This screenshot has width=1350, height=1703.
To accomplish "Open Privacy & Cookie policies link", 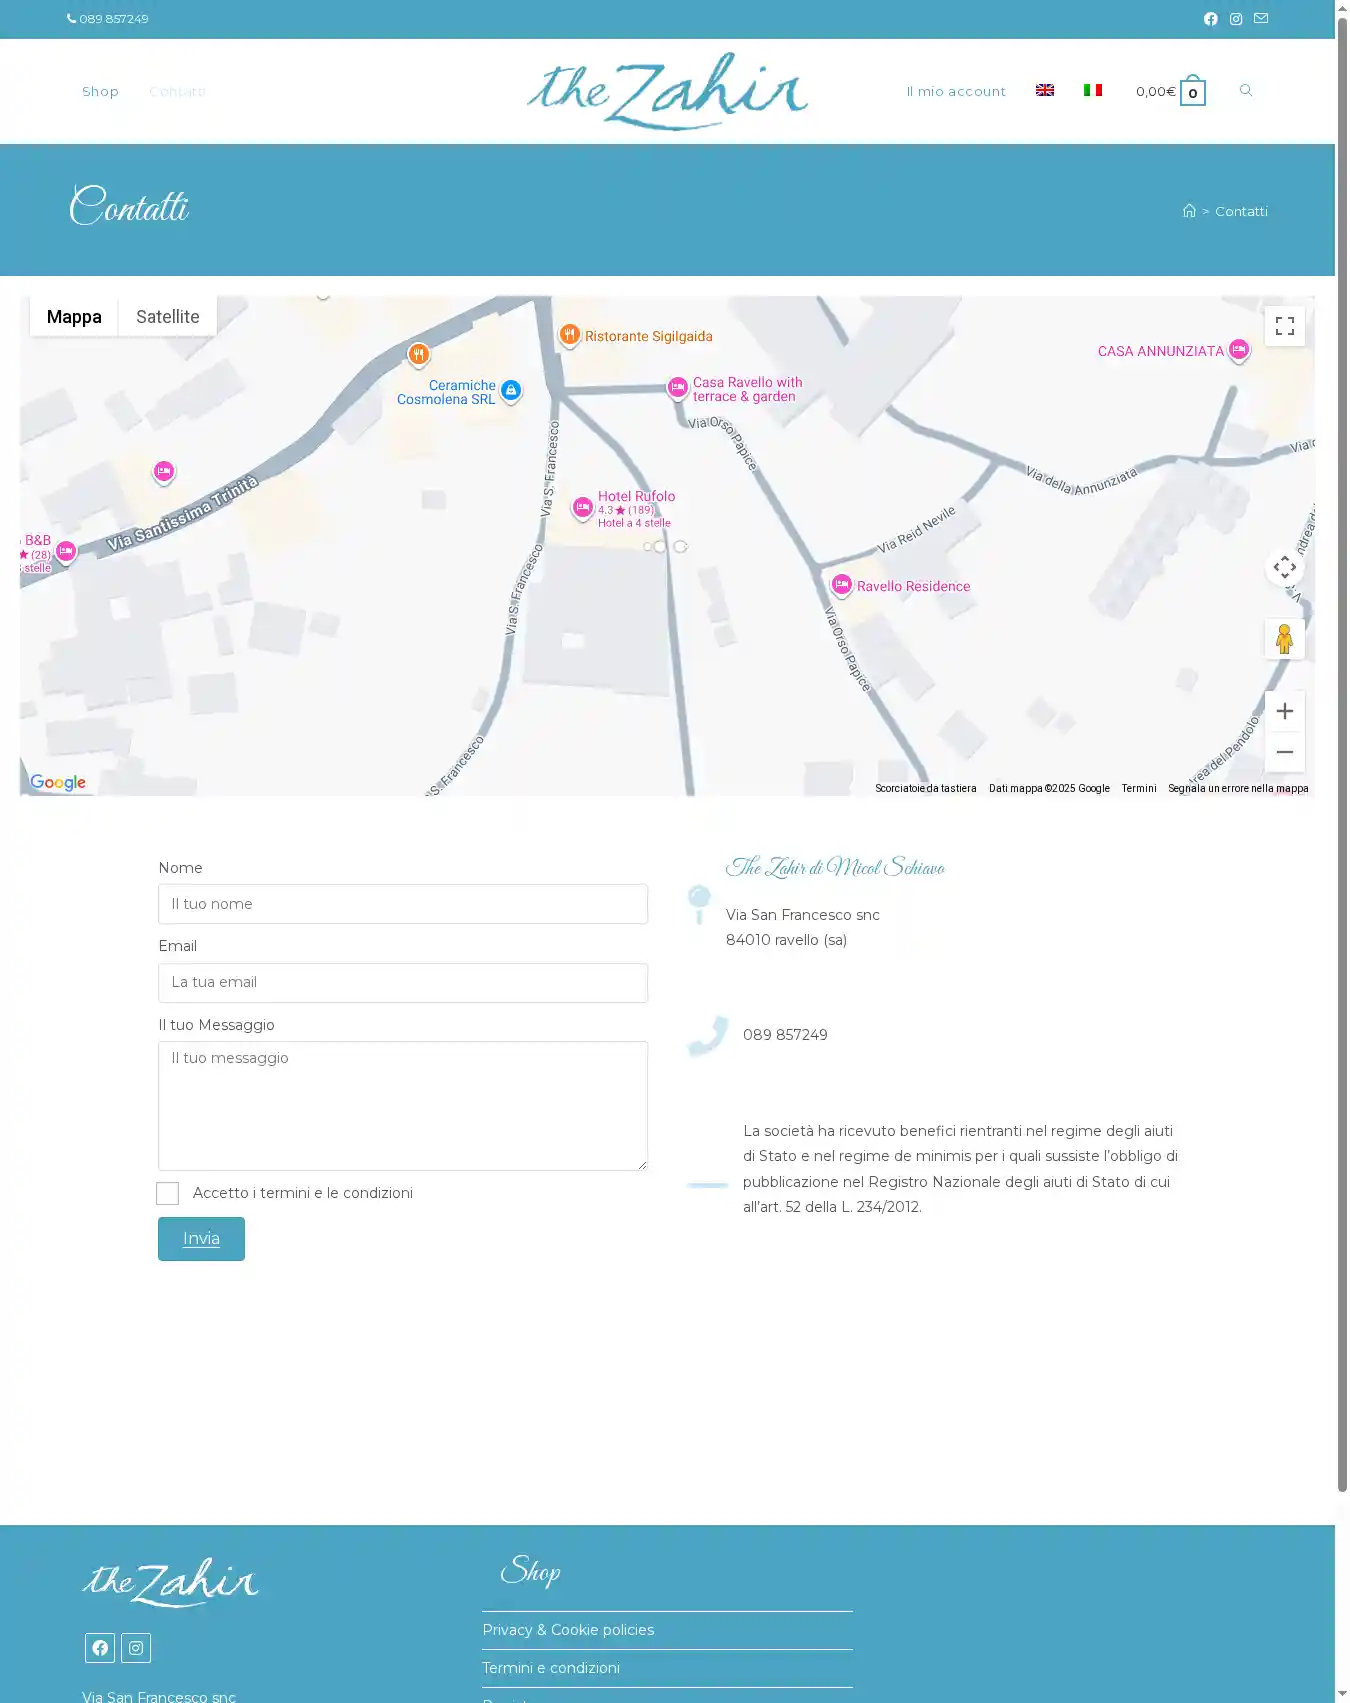I will (x=568, y=1630).
